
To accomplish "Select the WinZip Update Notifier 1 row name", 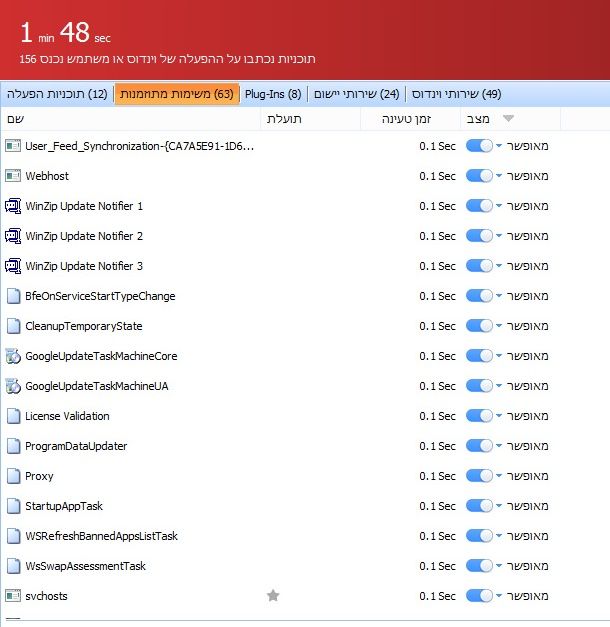I will pyautogui.click(x=84, y=206).
